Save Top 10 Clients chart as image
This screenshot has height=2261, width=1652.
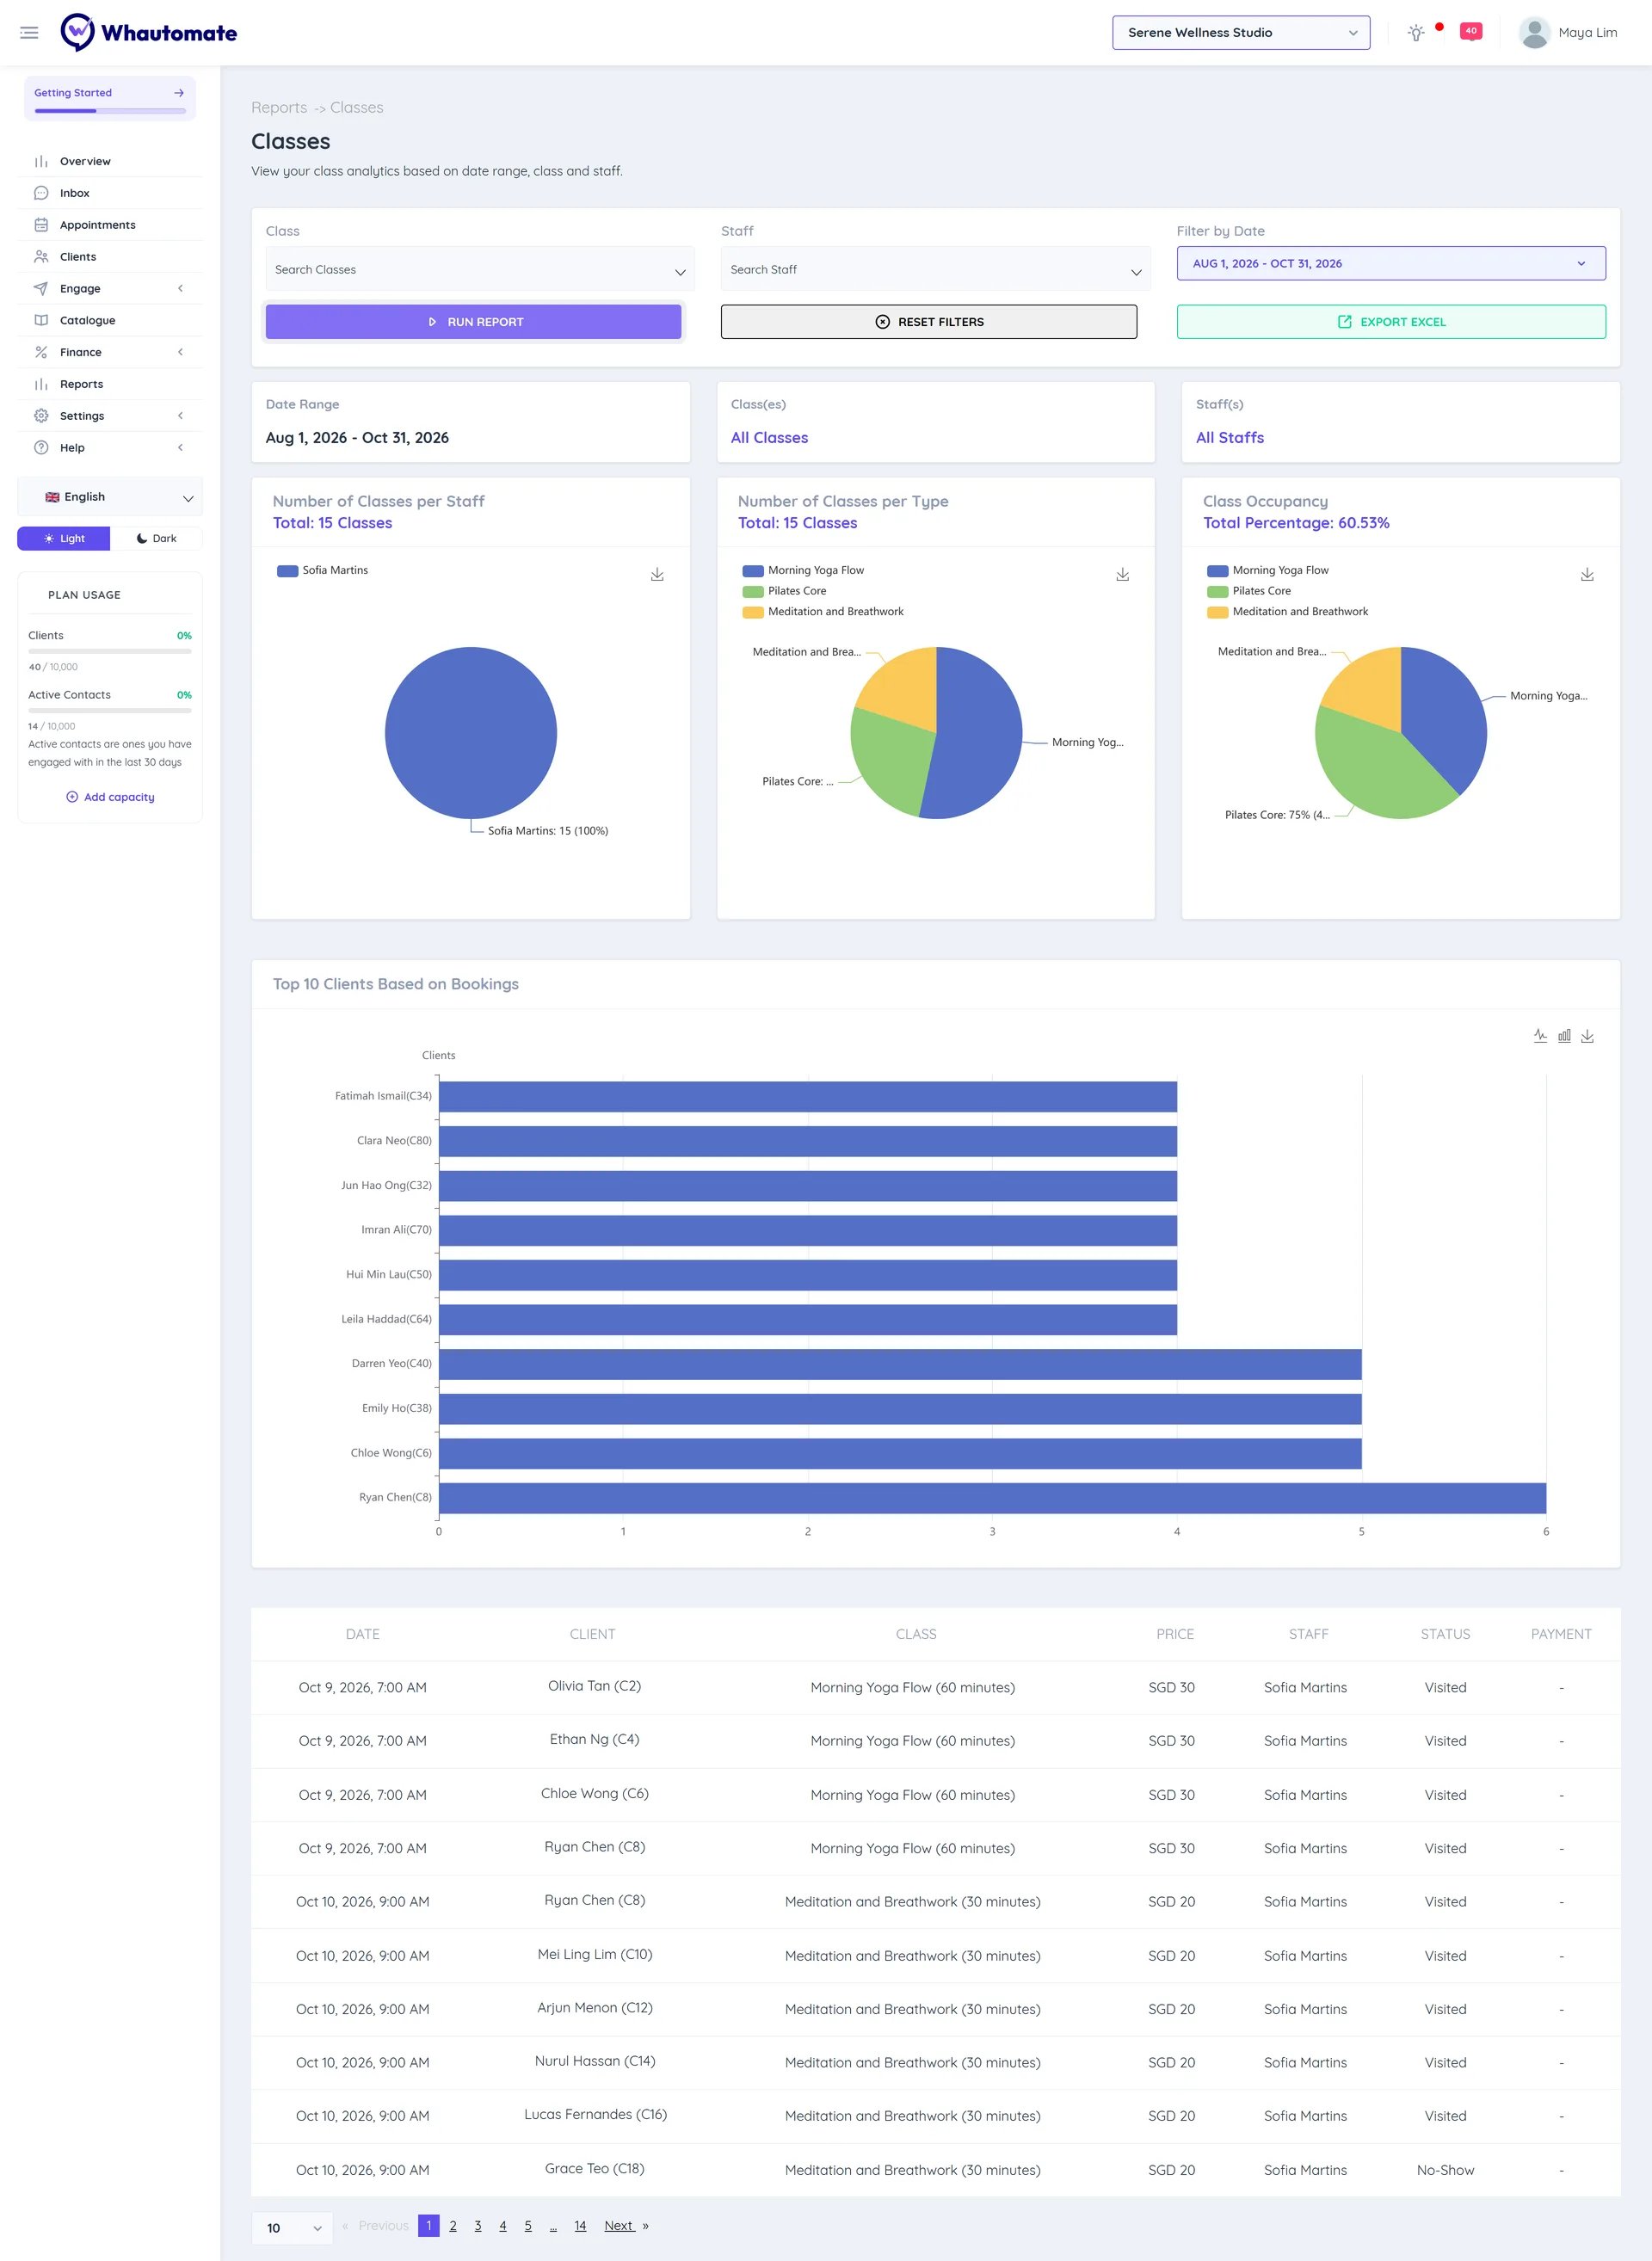pyautogui.click(x=1587, y=1035)
